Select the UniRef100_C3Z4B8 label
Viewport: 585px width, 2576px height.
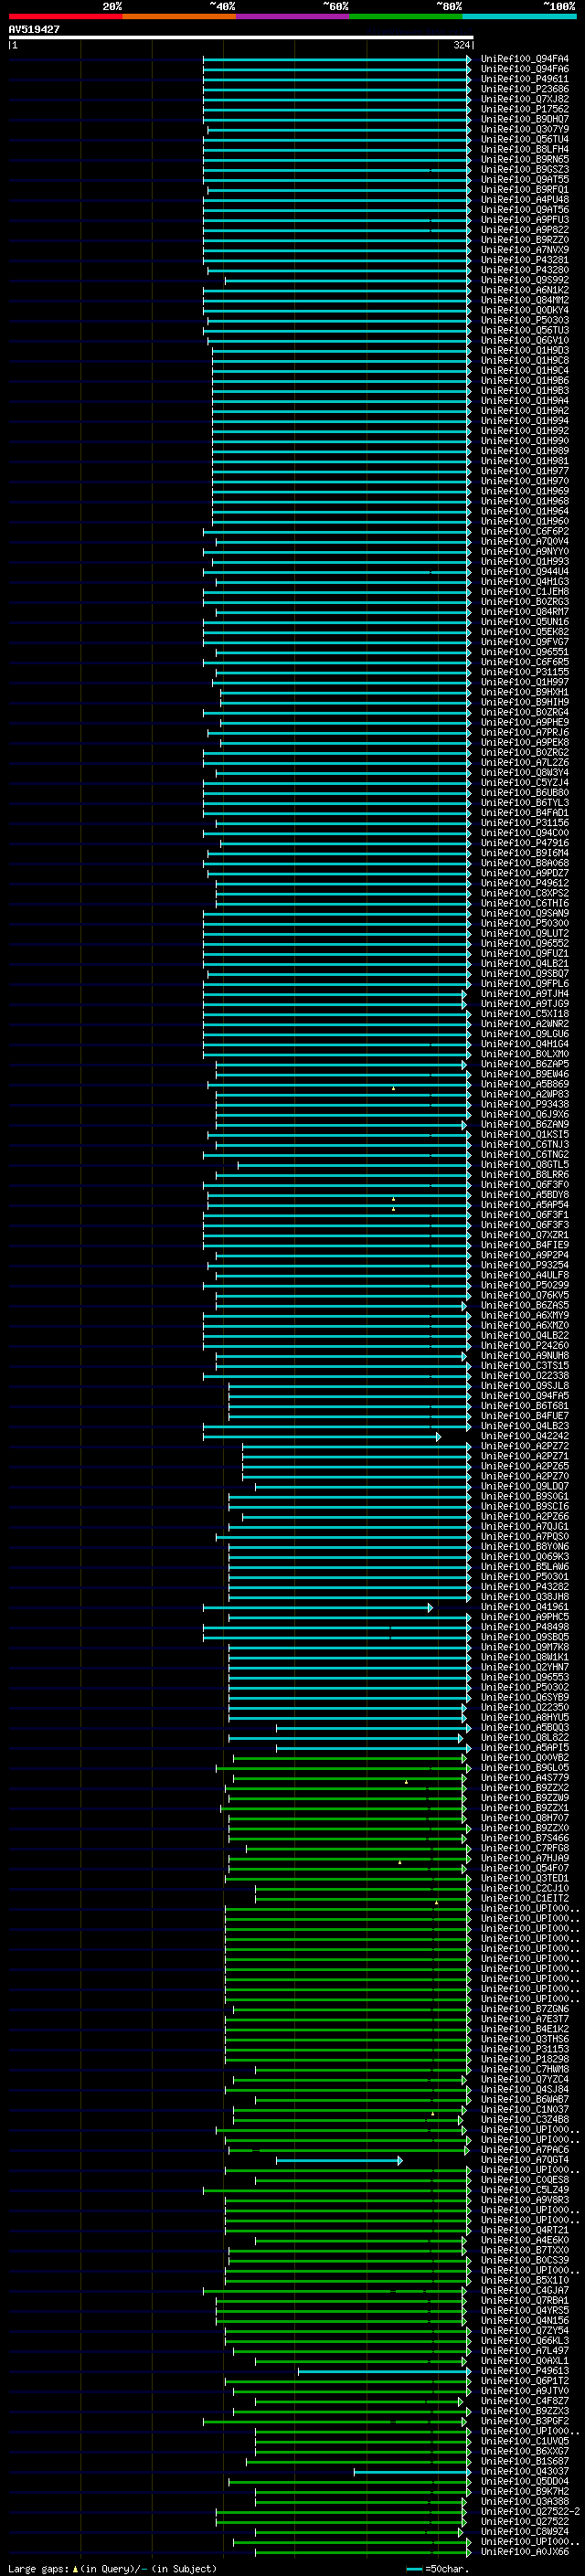coord(525,2120)
